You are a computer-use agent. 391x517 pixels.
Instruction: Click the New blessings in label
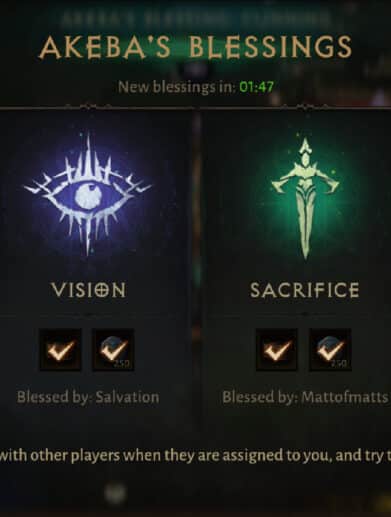[x=177, y=87]
